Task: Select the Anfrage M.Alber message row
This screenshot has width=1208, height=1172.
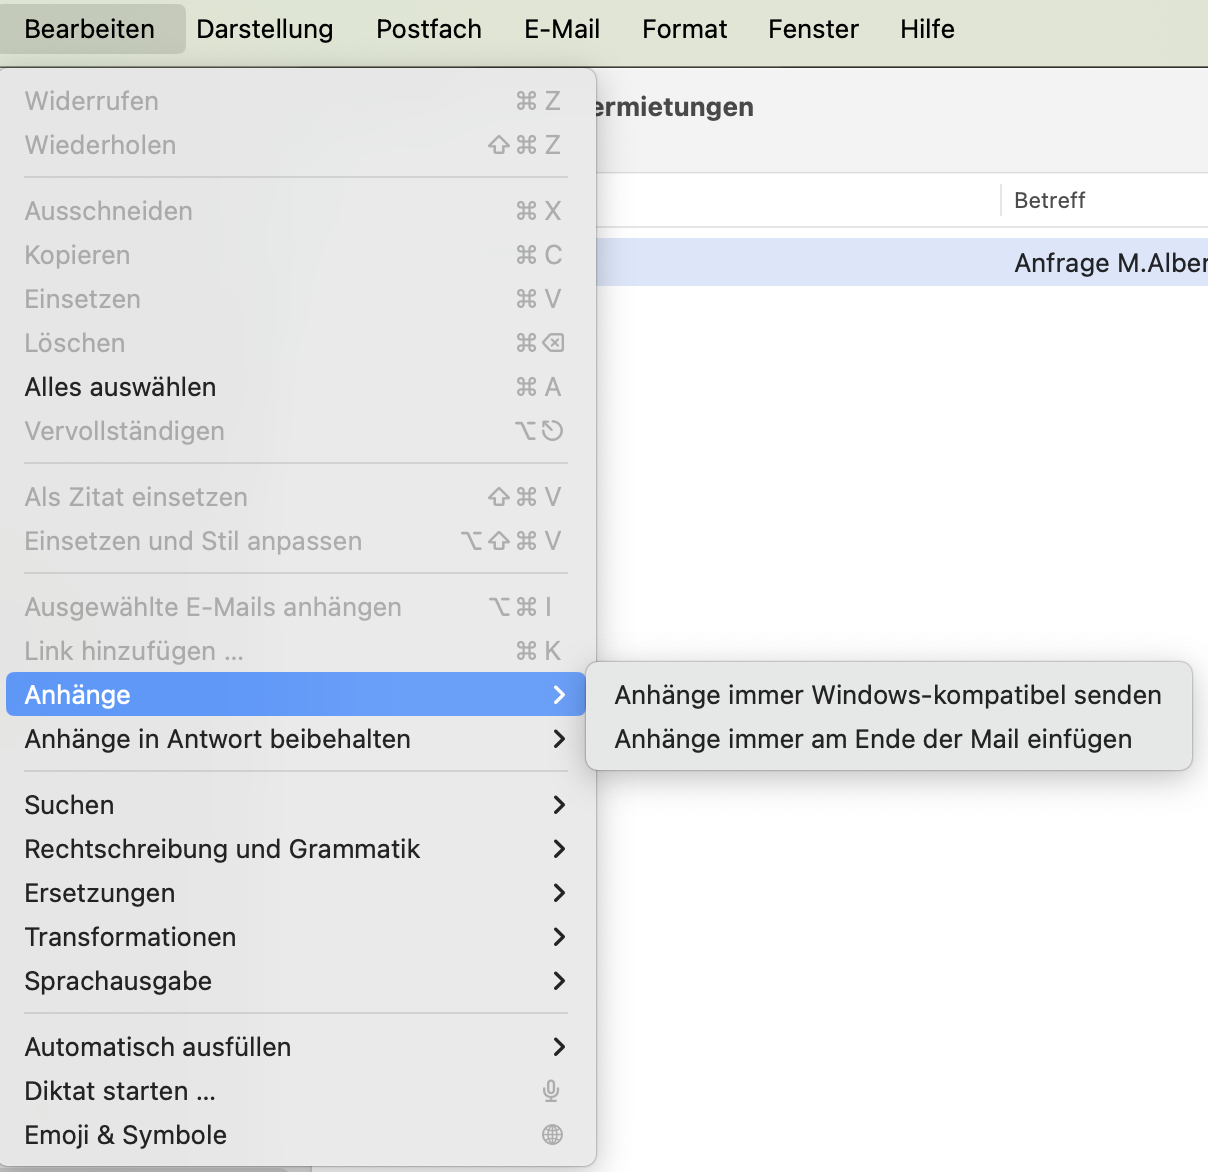Action: (x=1100, y=263)
